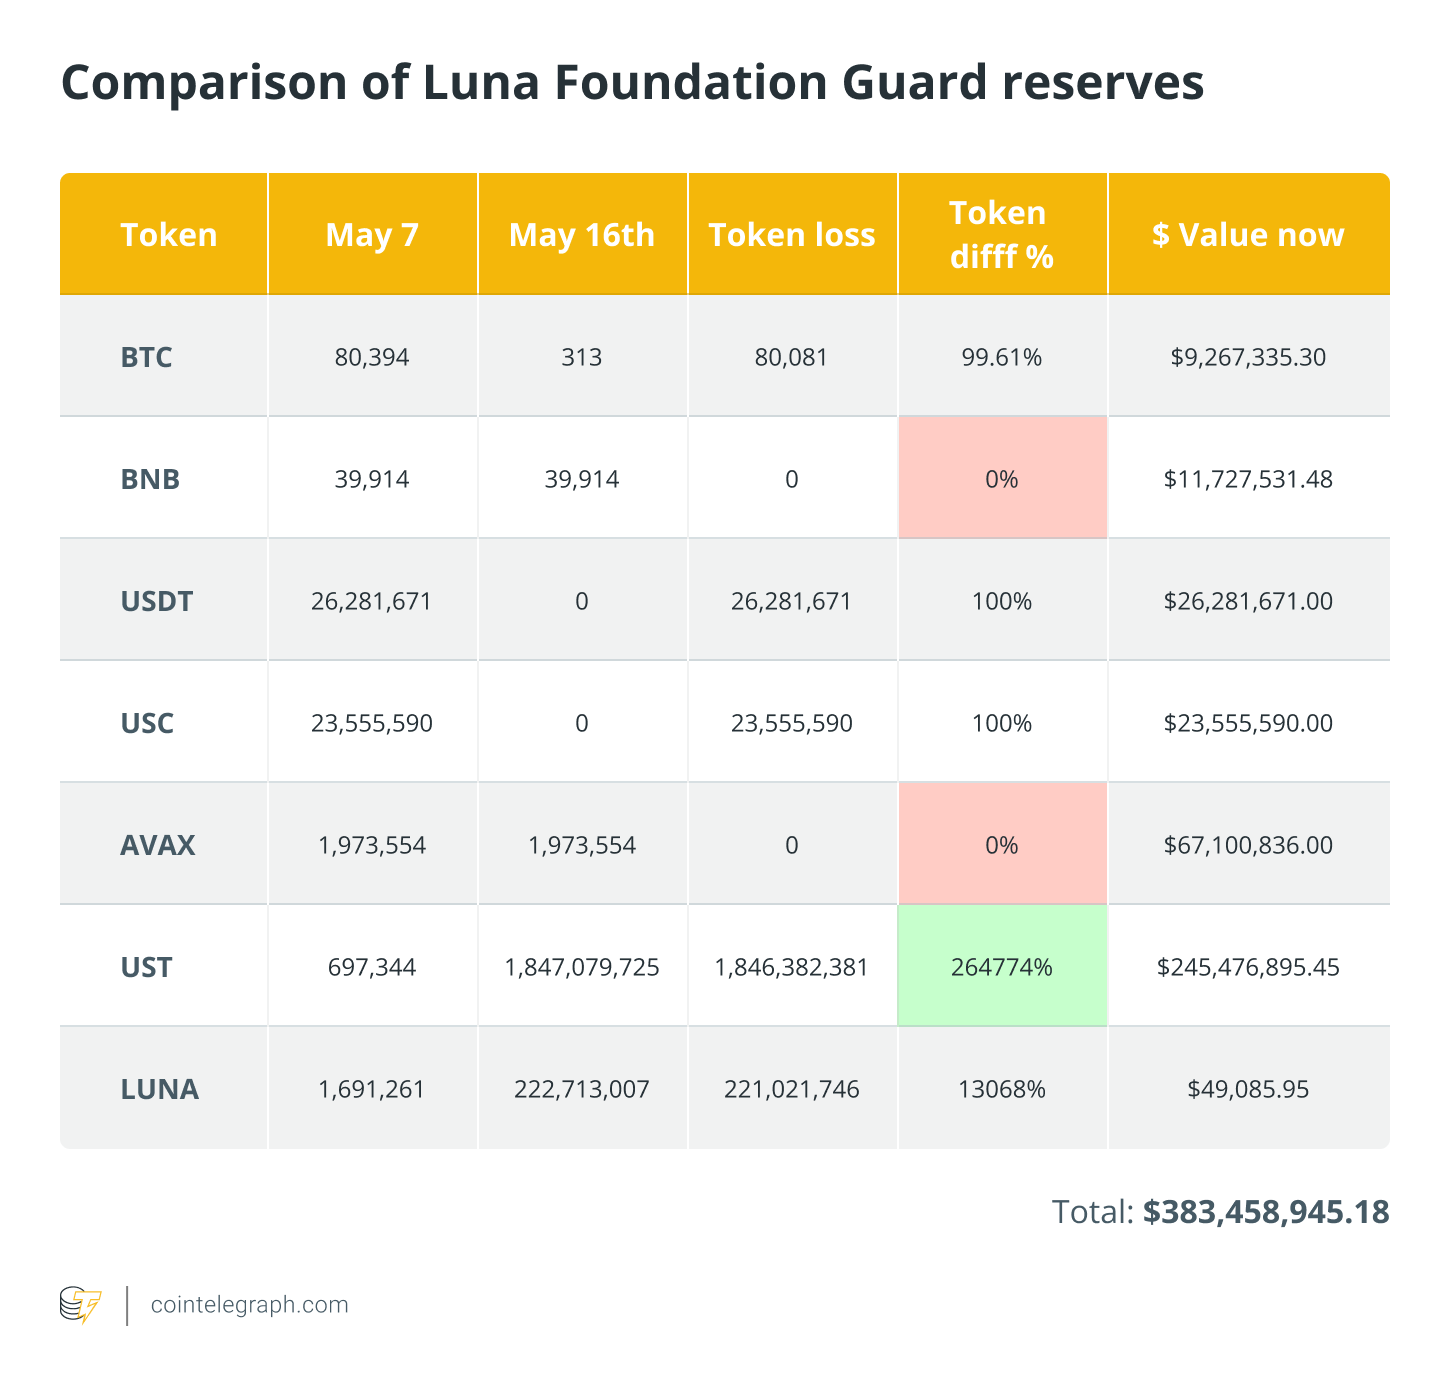Click the pink 0% cell for BNB
Image resolution: width=1450 pixels, height=1386 pixels.
[1002, 479]
